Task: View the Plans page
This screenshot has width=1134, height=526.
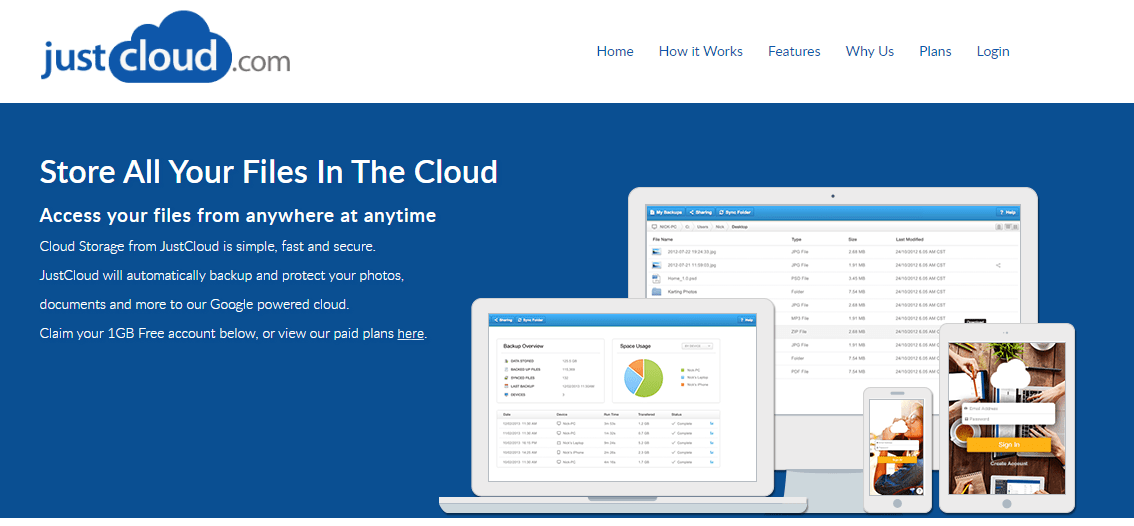Action: pos(935,51)
